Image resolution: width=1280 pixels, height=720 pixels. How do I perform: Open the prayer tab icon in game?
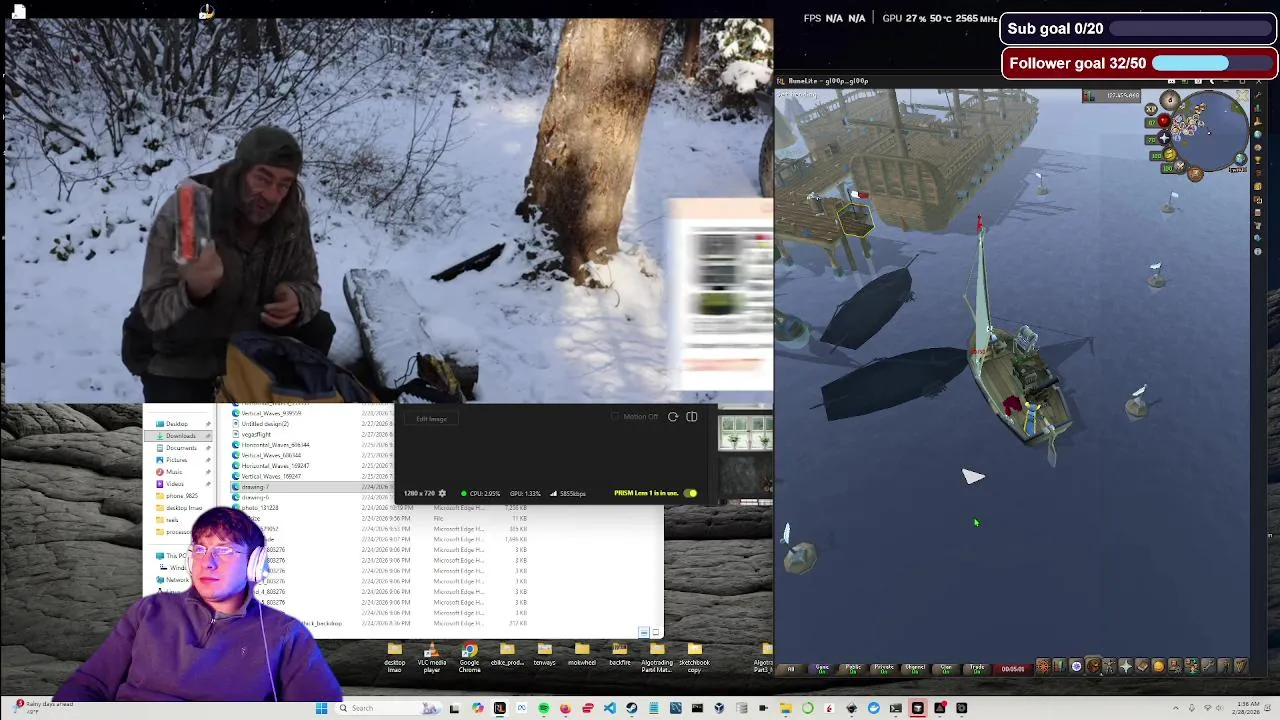coord(1126,666)
